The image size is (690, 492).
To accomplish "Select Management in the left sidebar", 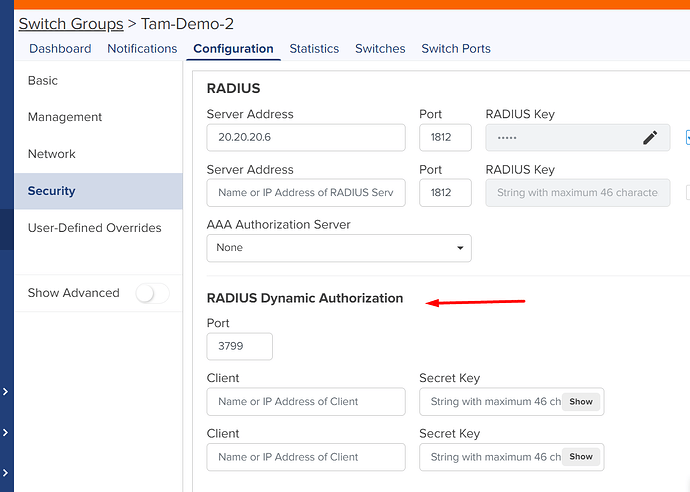I will 65,117.
